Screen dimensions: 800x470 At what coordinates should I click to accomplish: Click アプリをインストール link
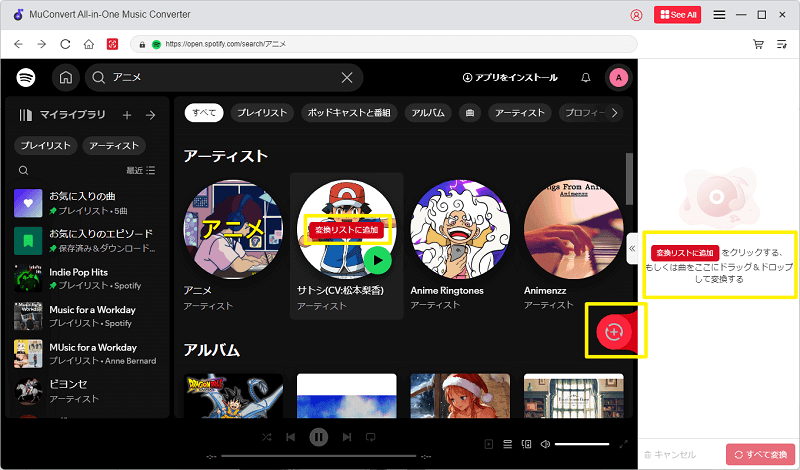(x=510, y=78)
